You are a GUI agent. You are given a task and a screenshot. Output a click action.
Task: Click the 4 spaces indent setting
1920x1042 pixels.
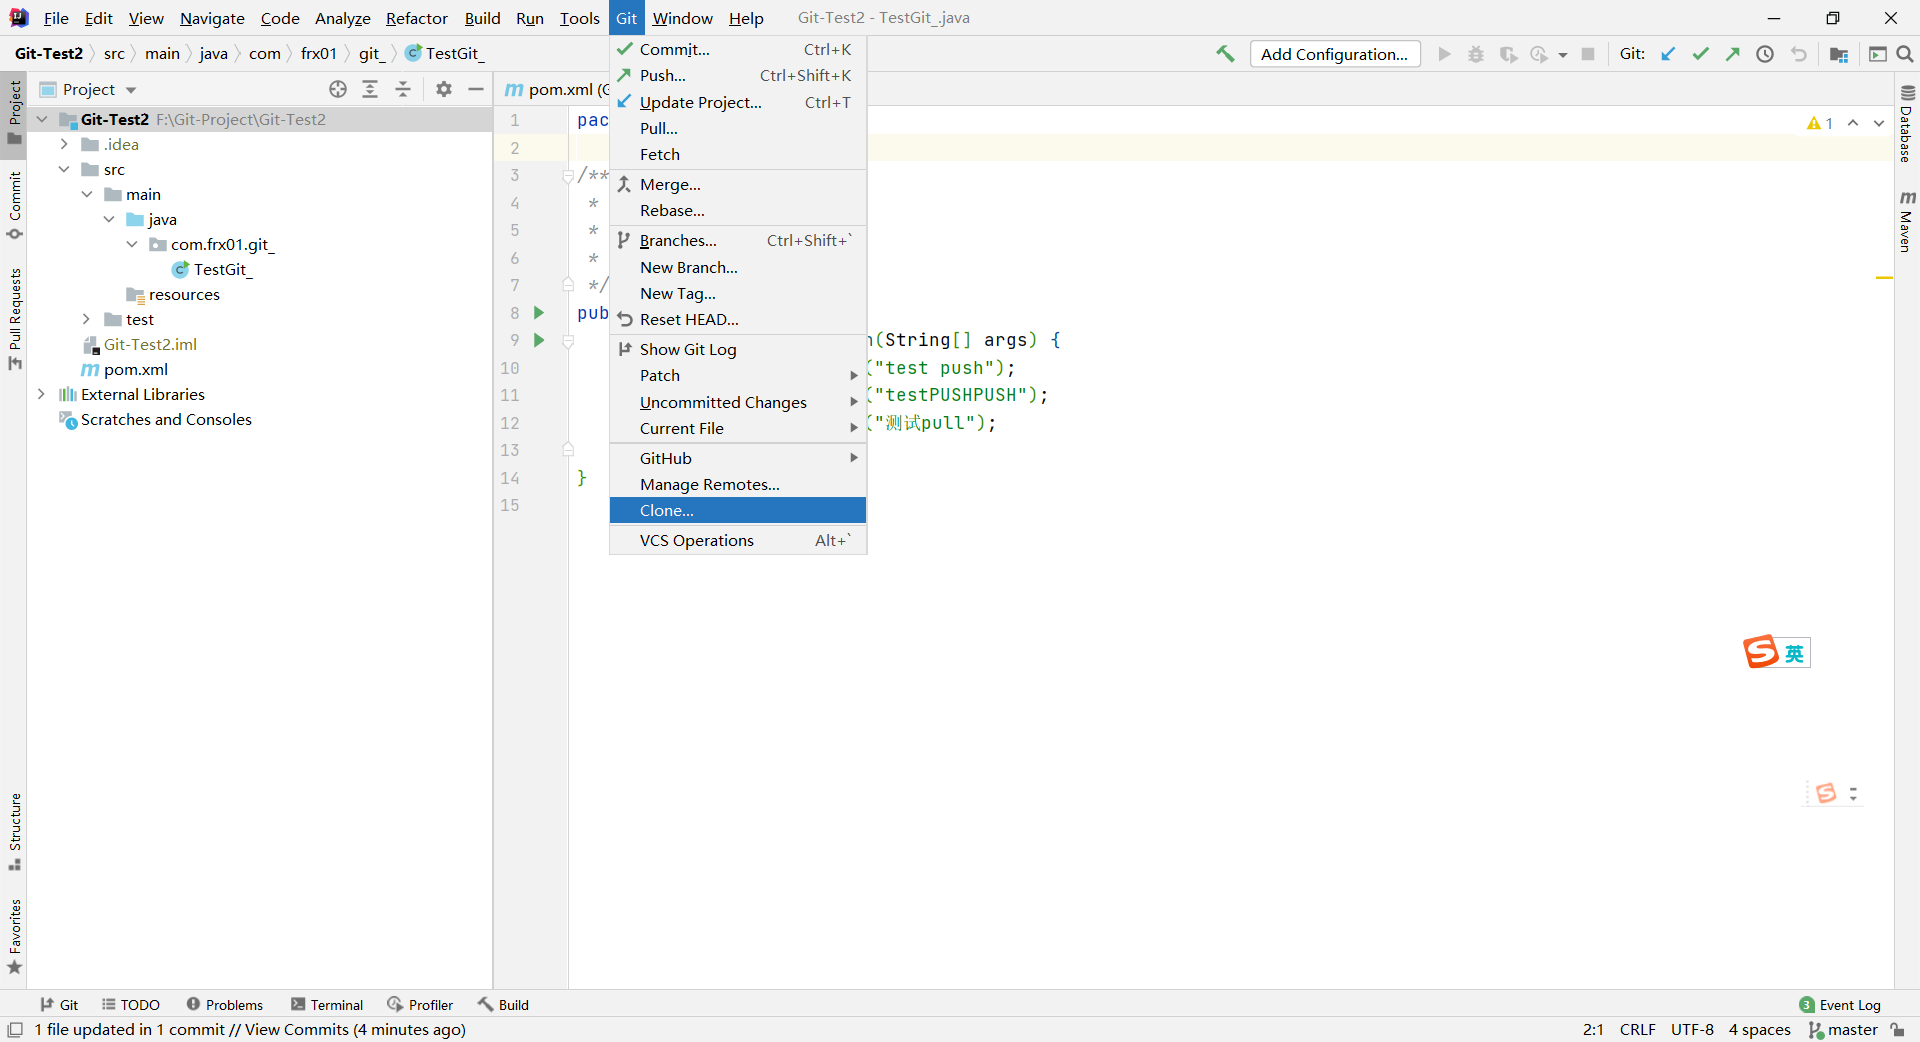pyautogui.click(x=1760, y=1029)
